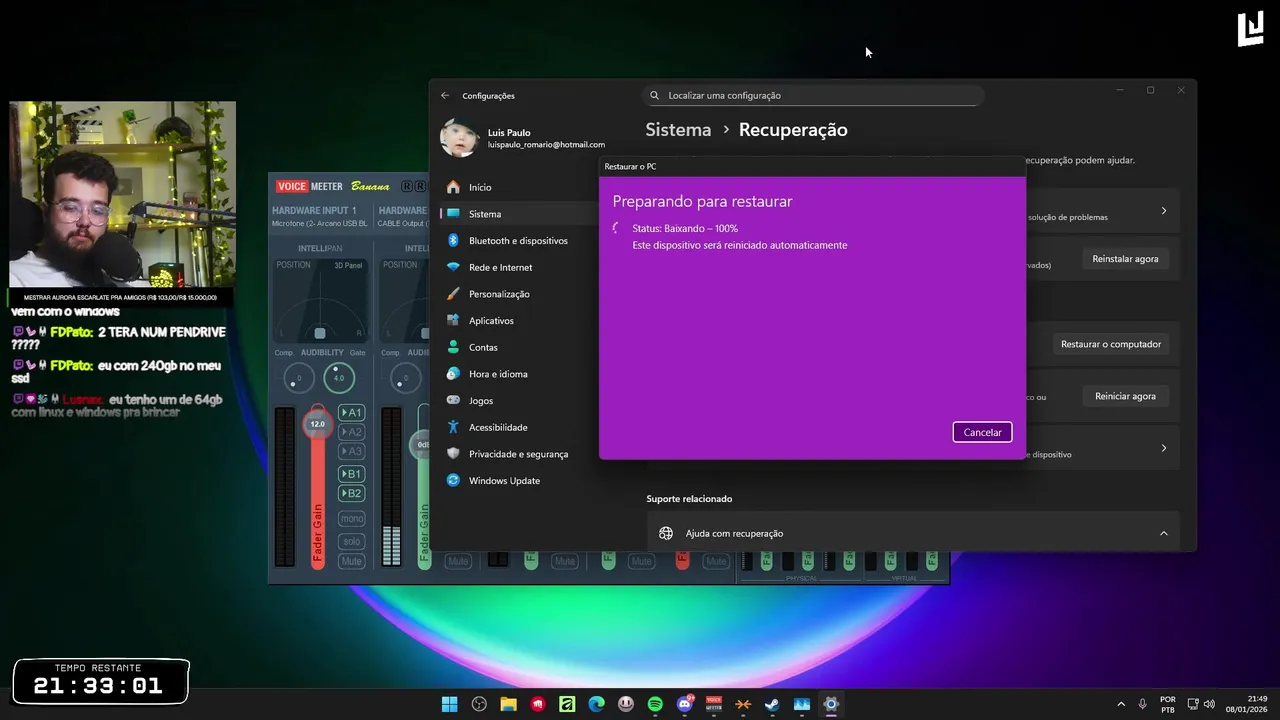Switch to Voicemeeter via its taskbar icon
Screen dimensions: 1280x720
tap(714, 704)
